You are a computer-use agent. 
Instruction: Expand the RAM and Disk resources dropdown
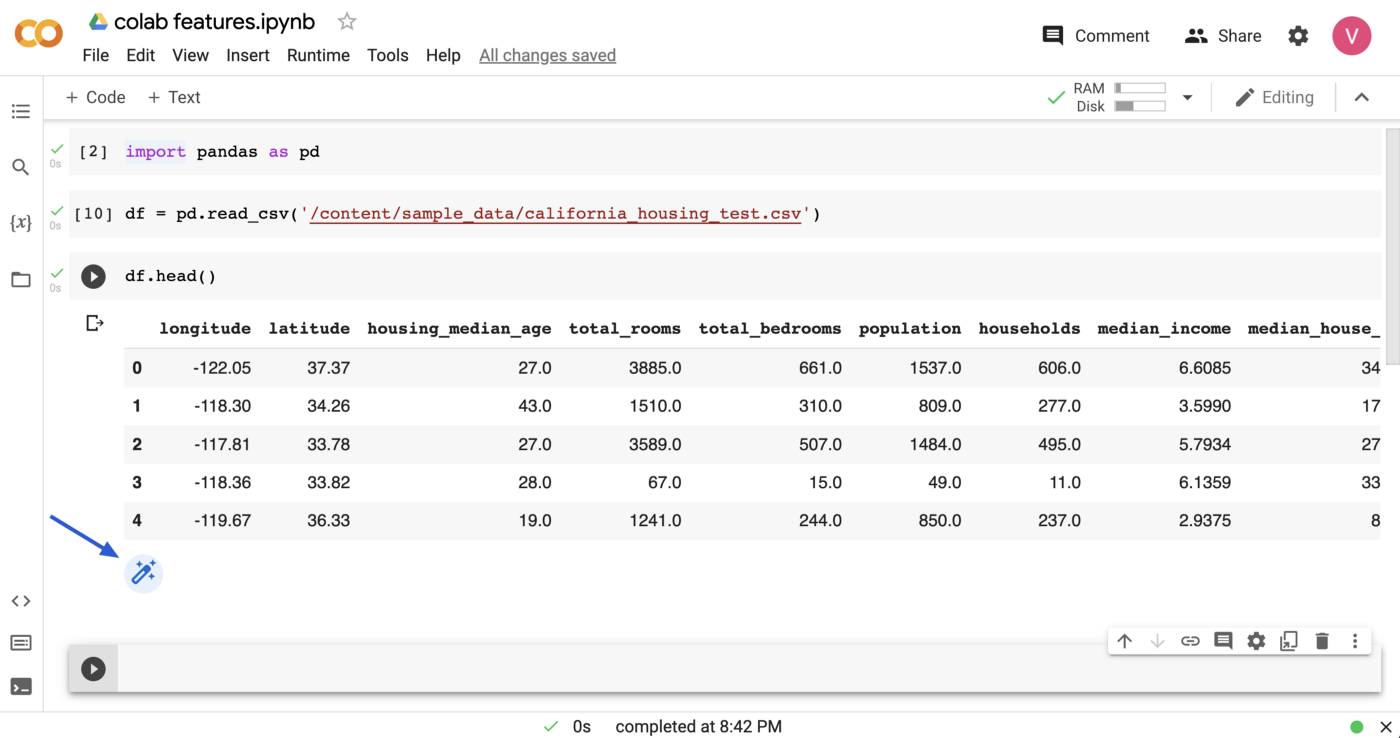click(1187, 98)
